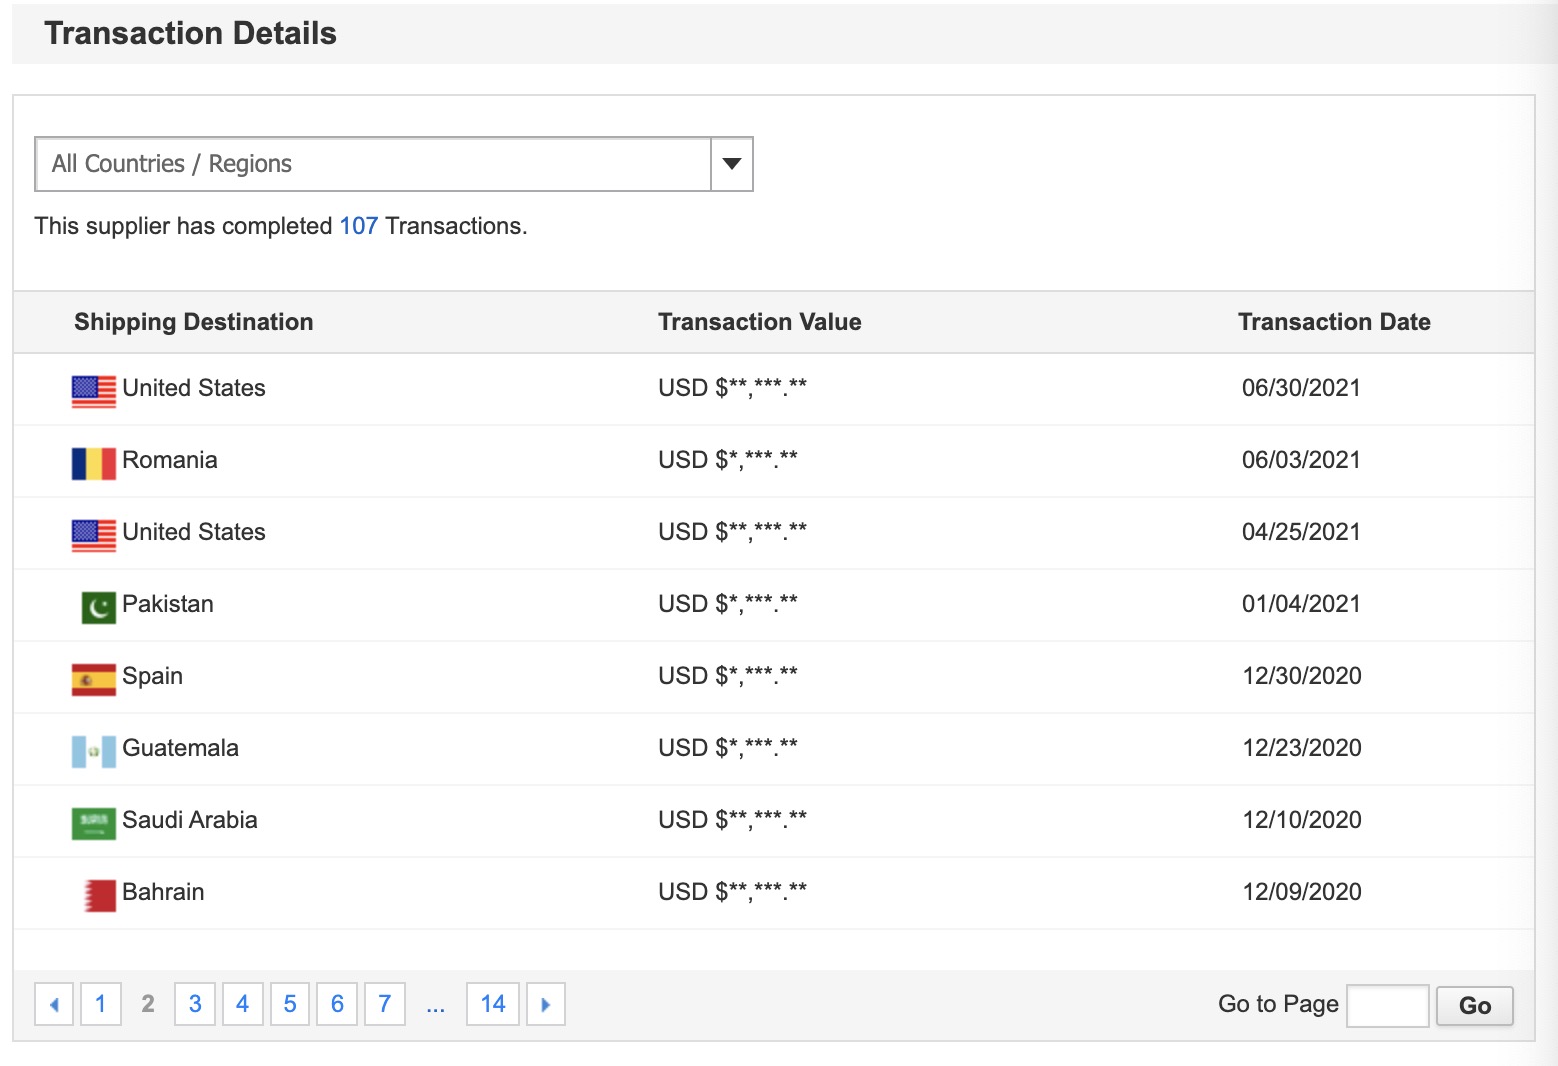
Task: Click the Transaction Date column header
Action: [x=1333, y=322]
